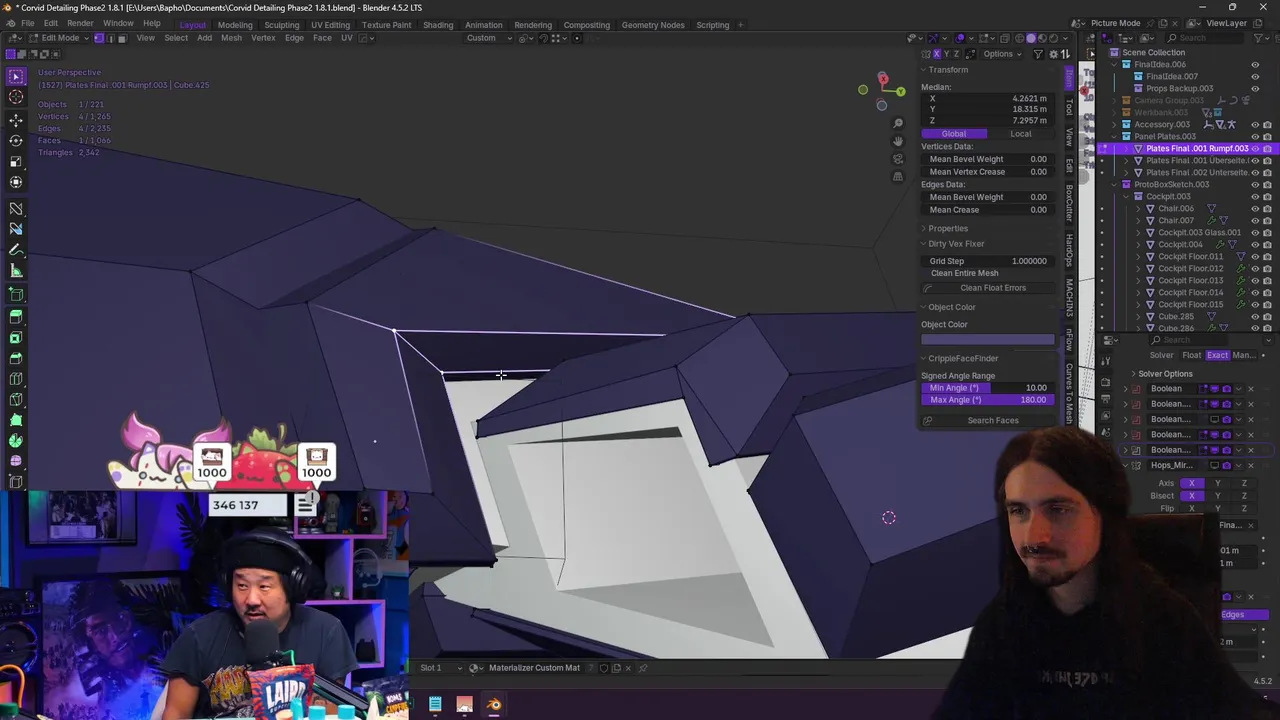Image resolution: width=1280 pixels, height=720 pixels.
Task: Toggle visibility of FinalIdea.006 collection
Action: 1255,65
